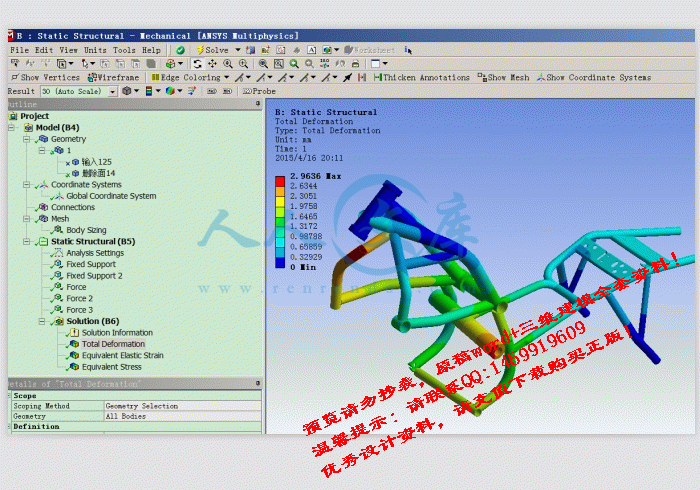
Task: Click the red Max legend color band
Action: [x=280, y=181]
